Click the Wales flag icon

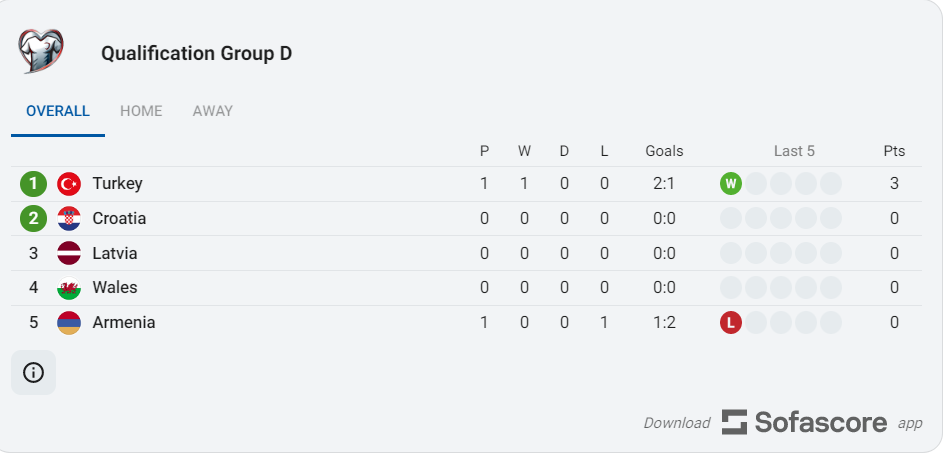tap(69, 288)
